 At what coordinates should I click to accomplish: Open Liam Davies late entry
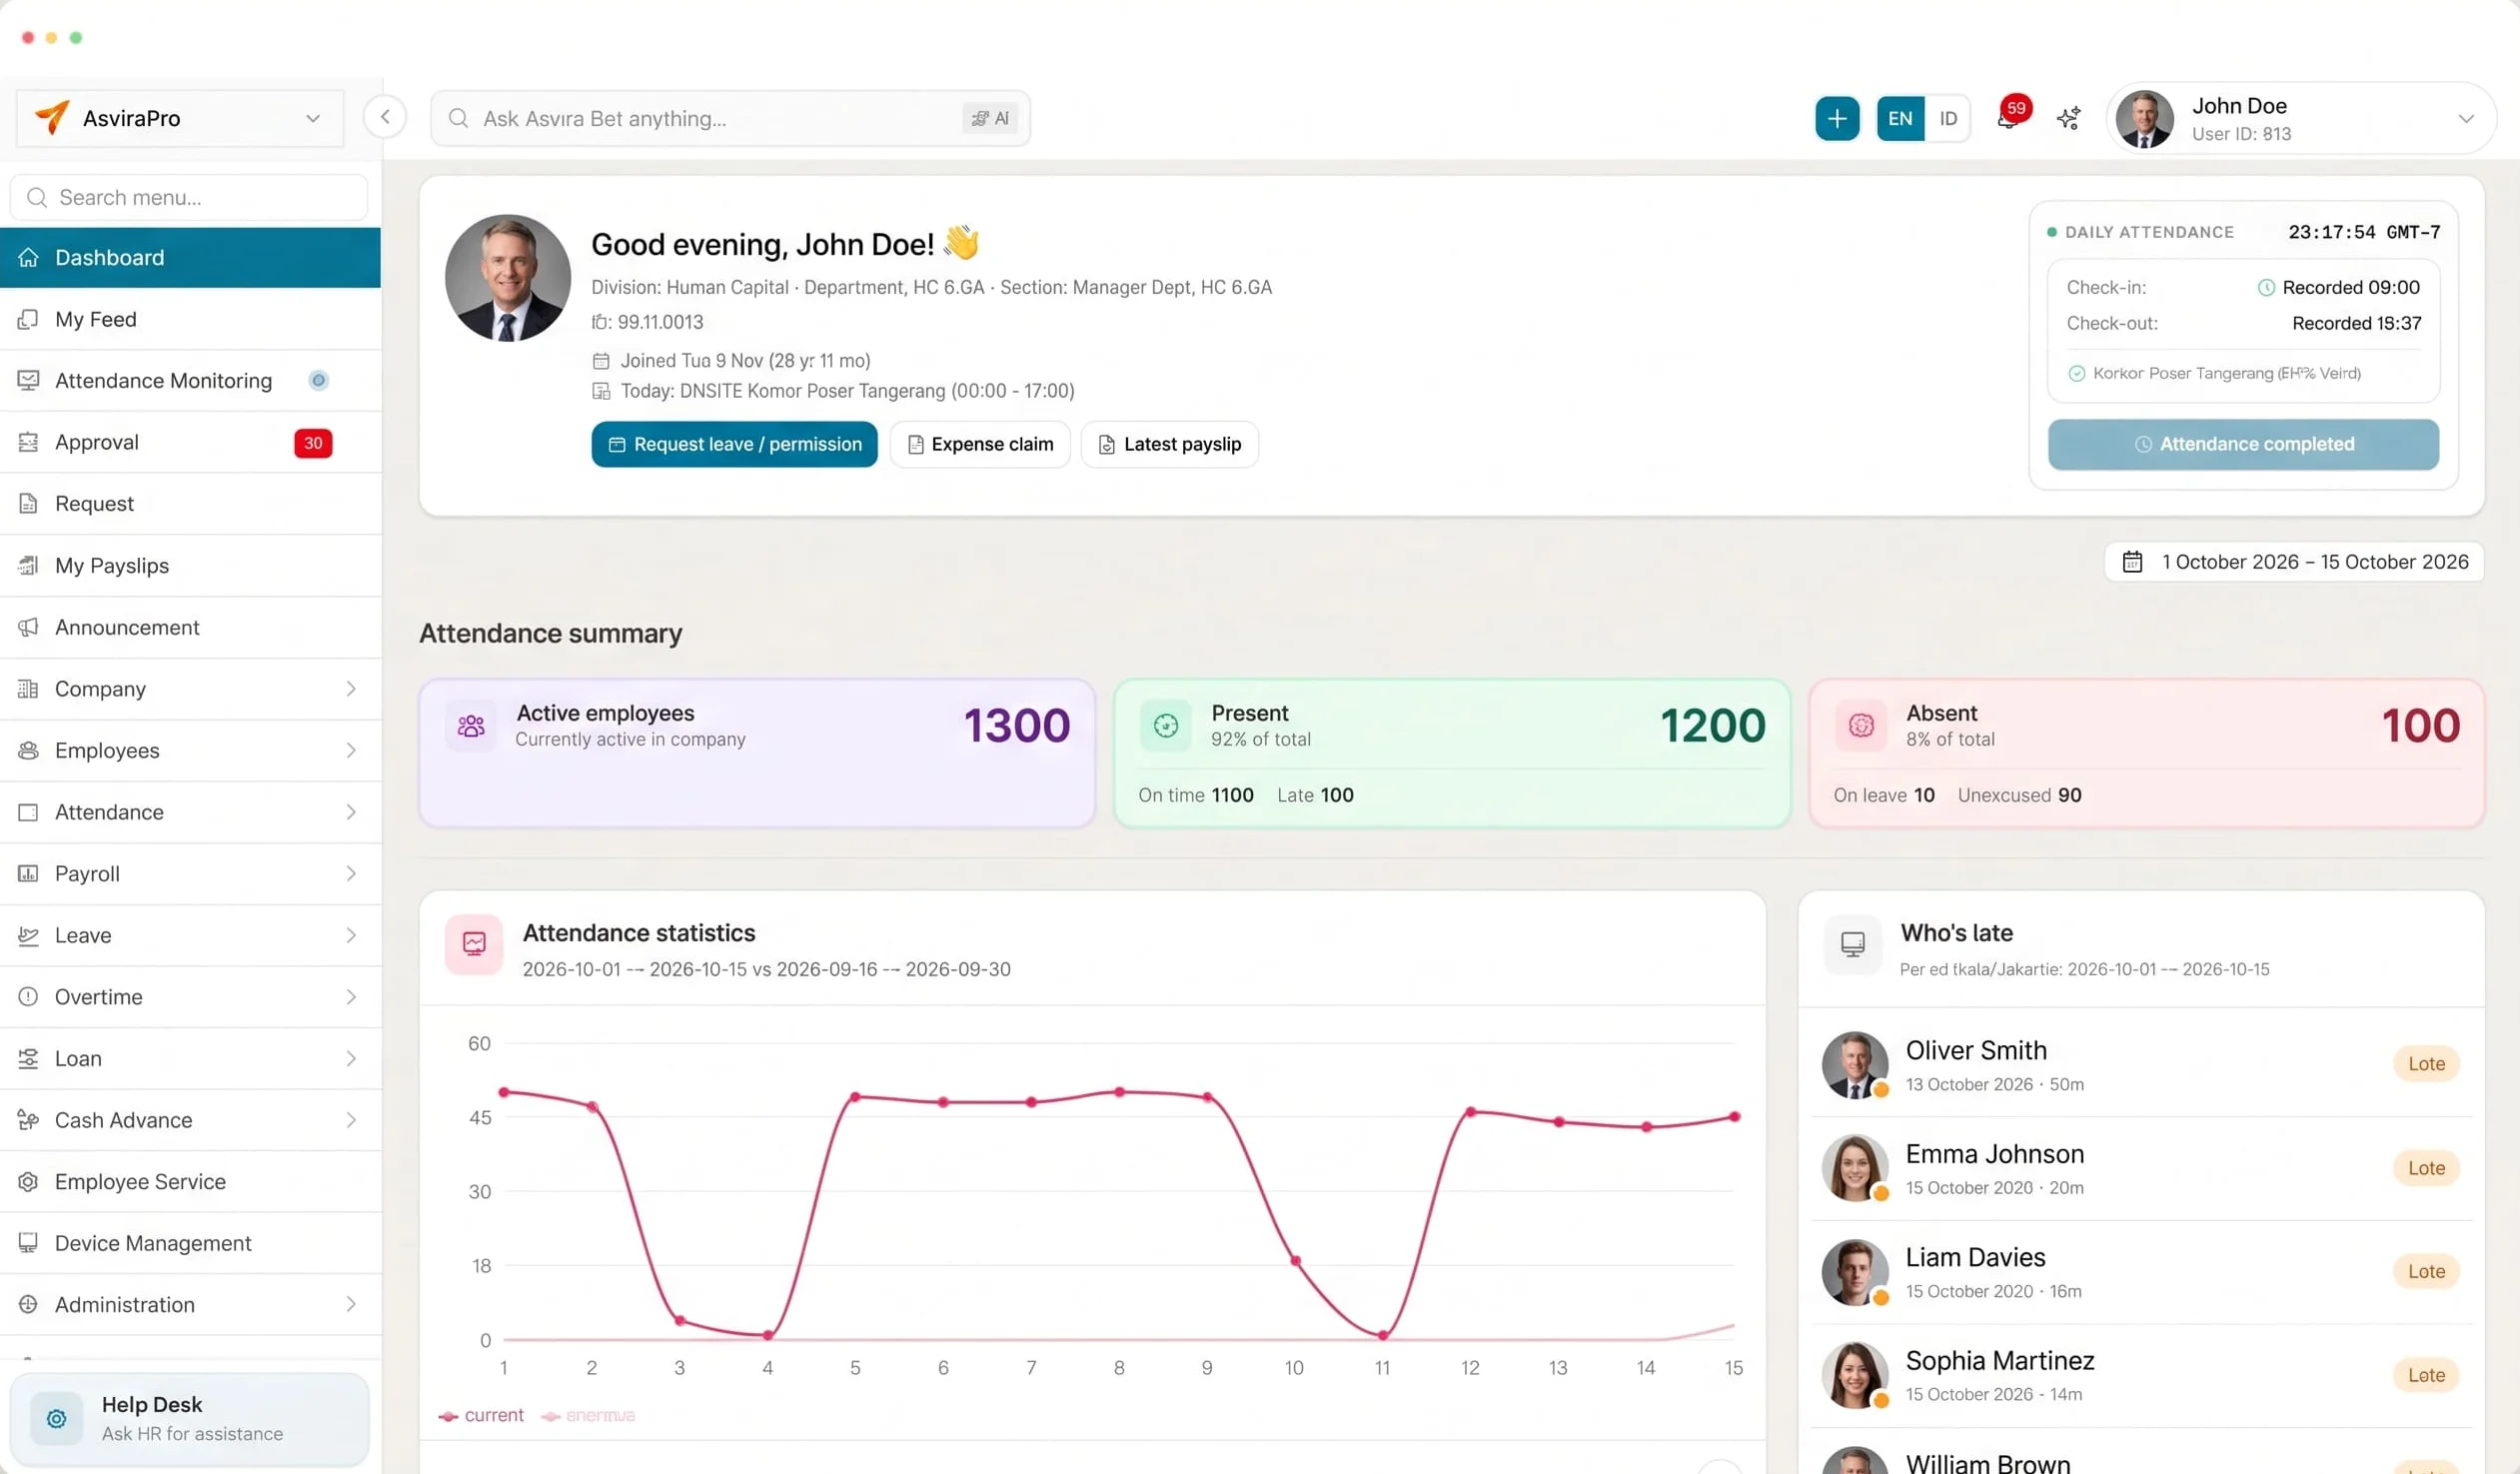tap(2141, 1272)
